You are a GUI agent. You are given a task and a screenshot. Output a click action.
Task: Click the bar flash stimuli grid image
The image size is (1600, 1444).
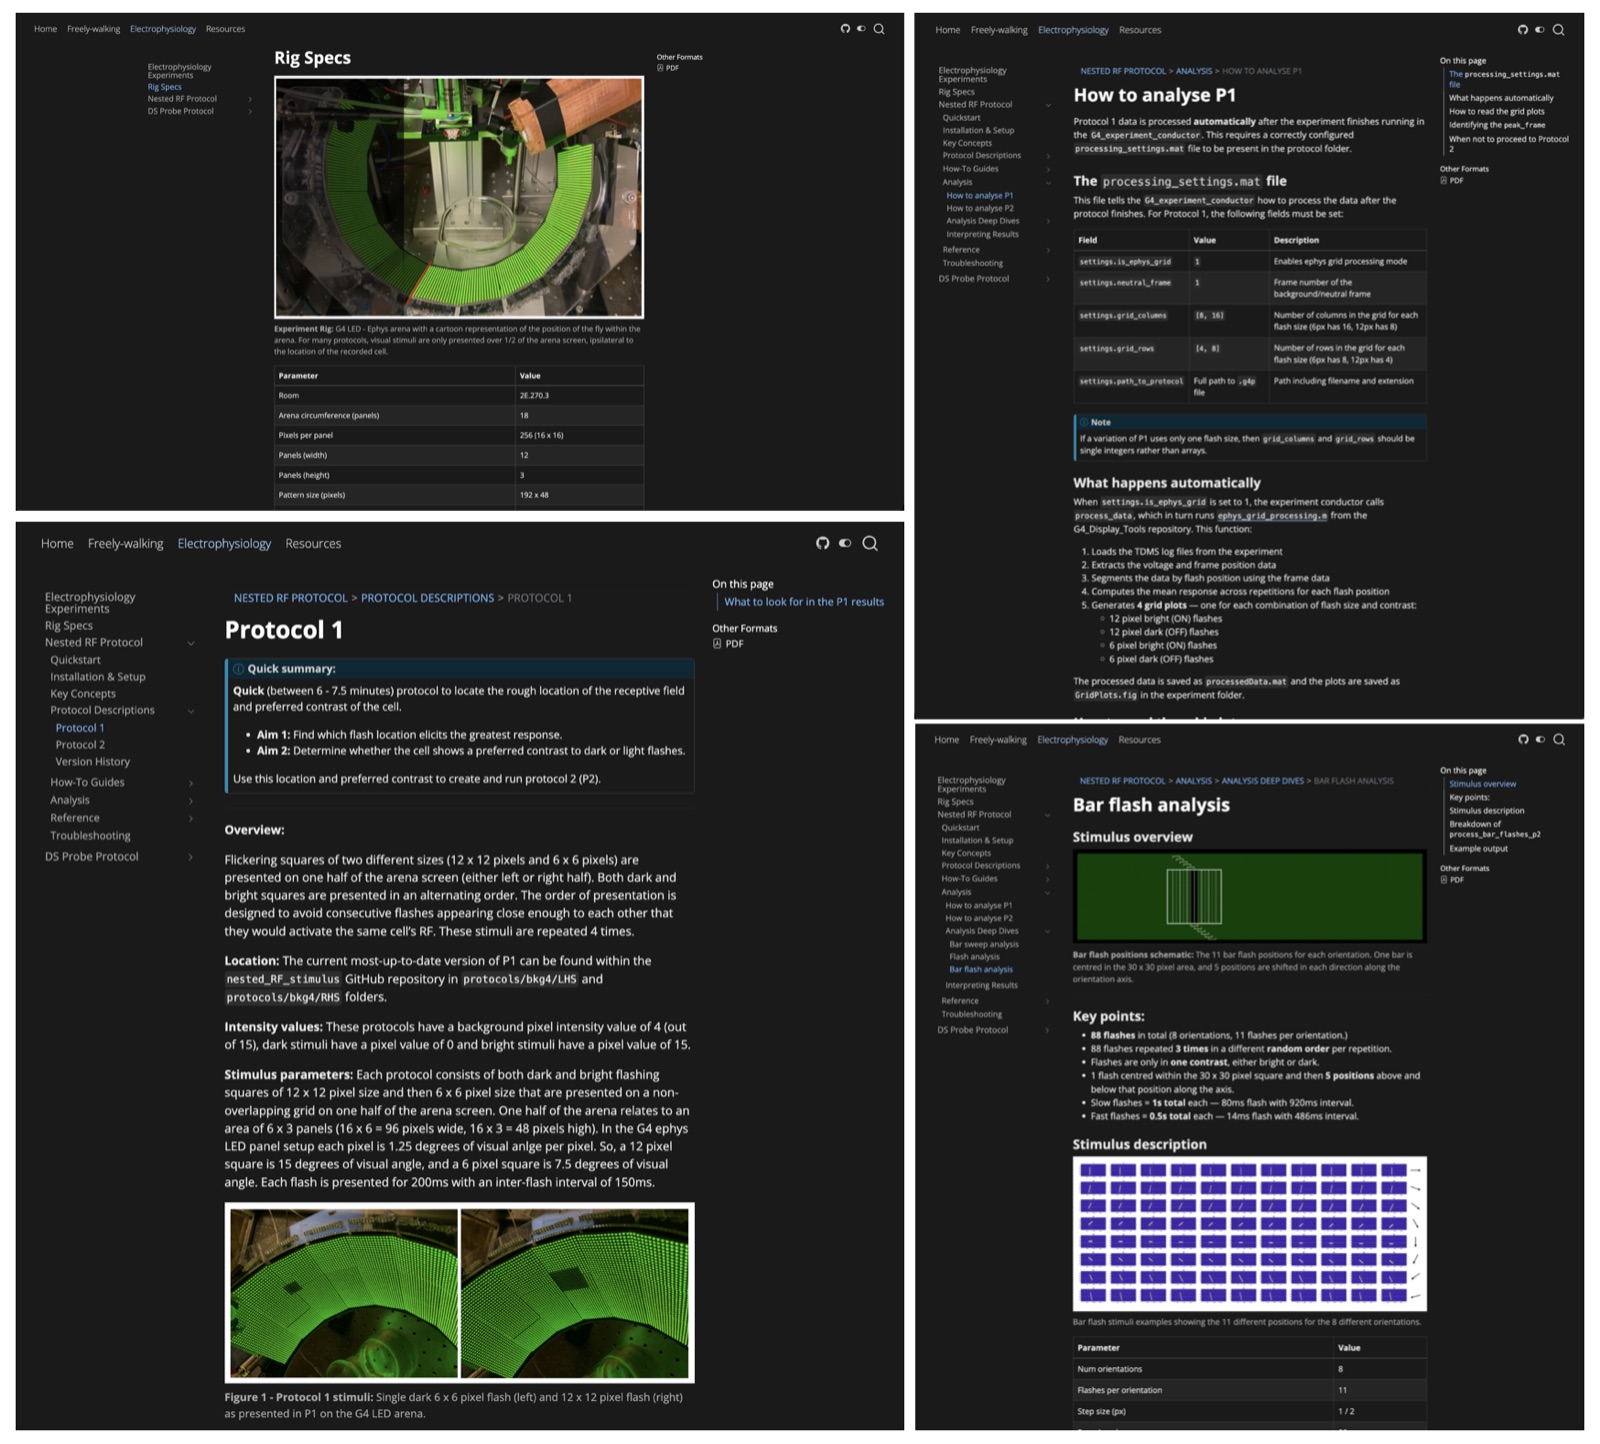pyautogui.click(x=1250, y=1233)
